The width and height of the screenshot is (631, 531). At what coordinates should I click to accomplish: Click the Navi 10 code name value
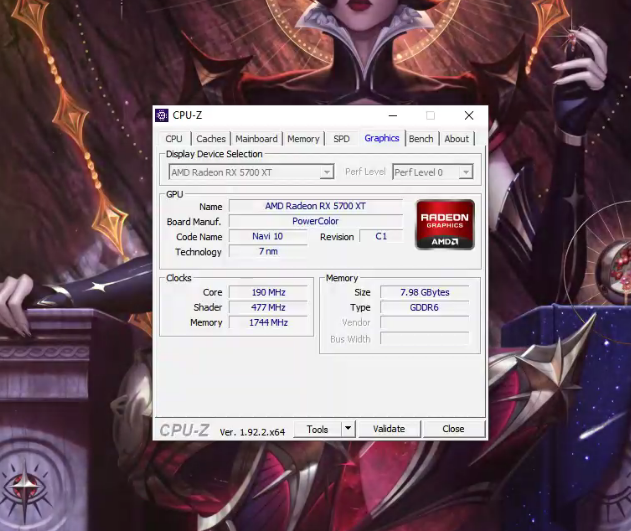pos(268,236)
